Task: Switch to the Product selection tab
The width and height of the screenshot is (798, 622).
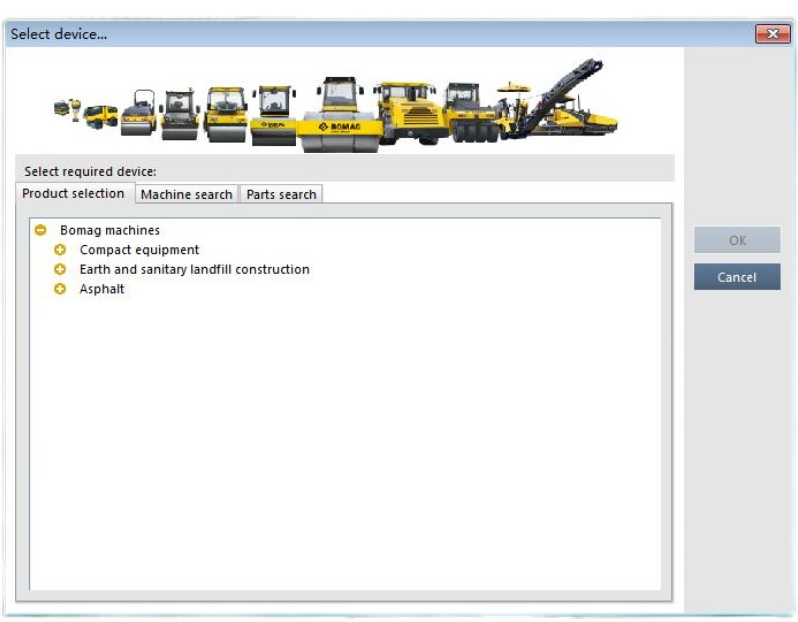Action: 73,193
